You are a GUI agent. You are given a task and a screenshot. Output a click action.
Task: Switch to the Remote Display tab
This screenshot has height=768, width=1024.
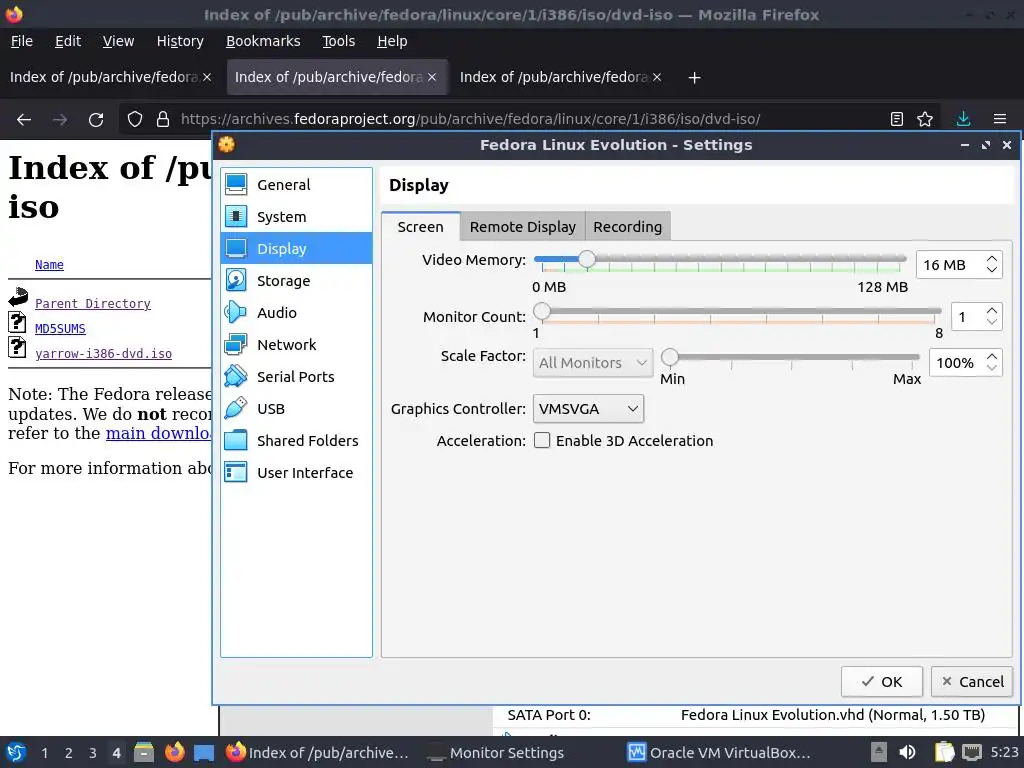tap(522, 227)
